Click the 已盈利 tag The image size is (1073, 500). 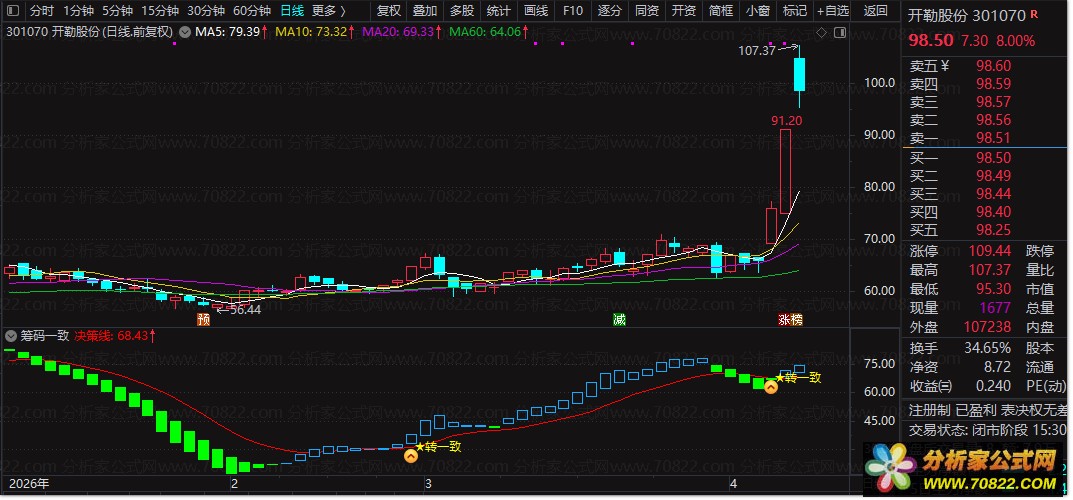pos(975,410)
